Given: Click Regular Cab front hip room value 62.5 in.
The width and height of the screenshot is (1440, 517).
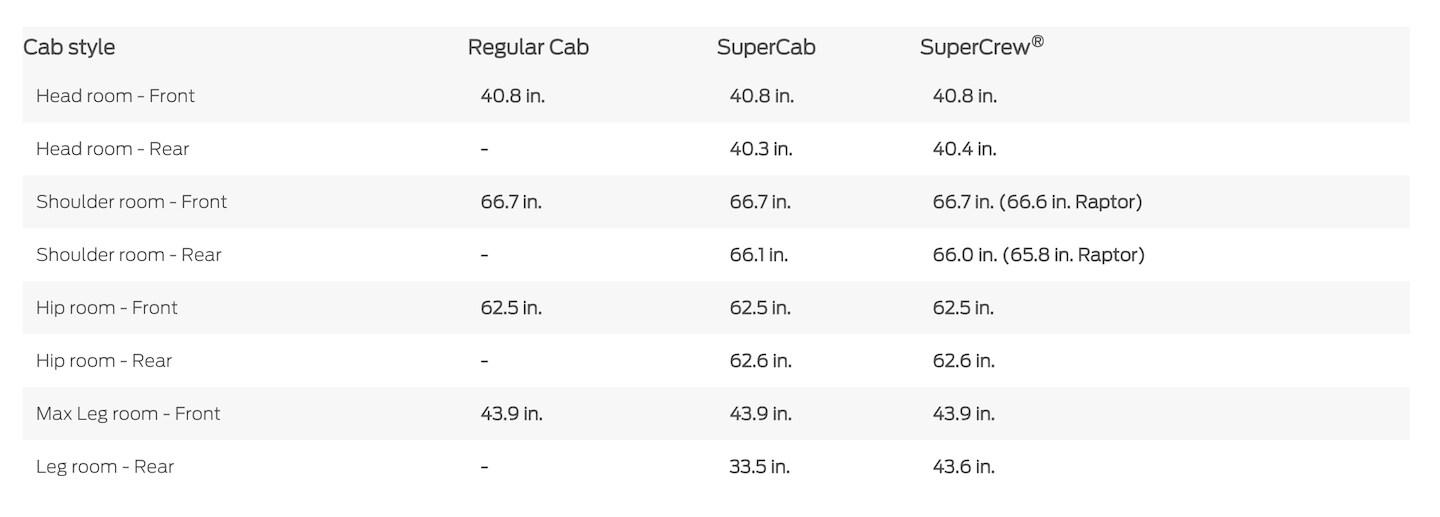Looking at the screenshot, I should click(x=511, y=308).
